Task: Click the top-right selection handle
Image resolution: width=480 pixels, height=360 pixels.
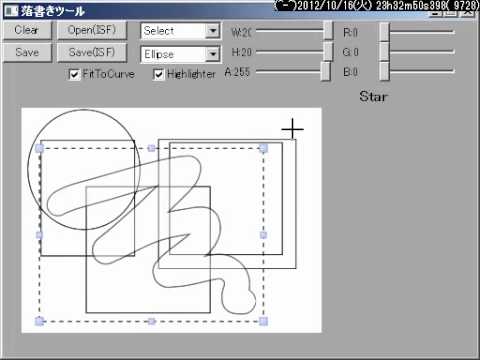Action: (263, 148)
